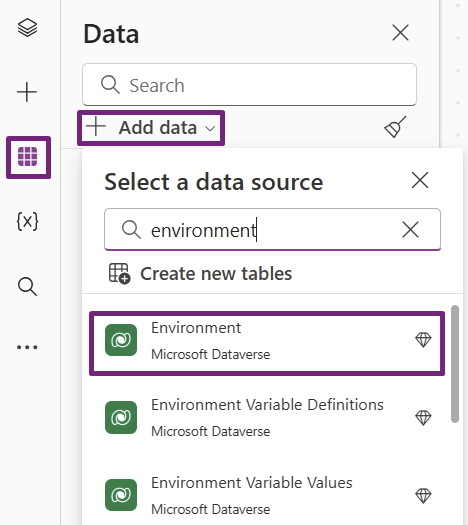Viewport: 468px width, 525px height.
Task: Select Environment Variable Definitions table
Action: pos(267,418)
